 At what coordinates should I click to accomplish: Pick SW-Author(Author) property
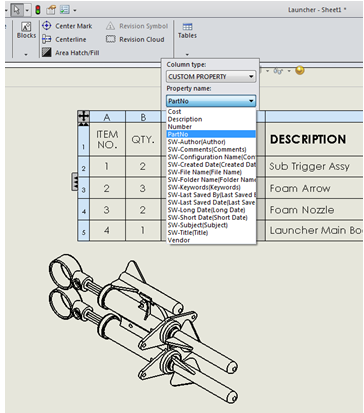point(211,142)
